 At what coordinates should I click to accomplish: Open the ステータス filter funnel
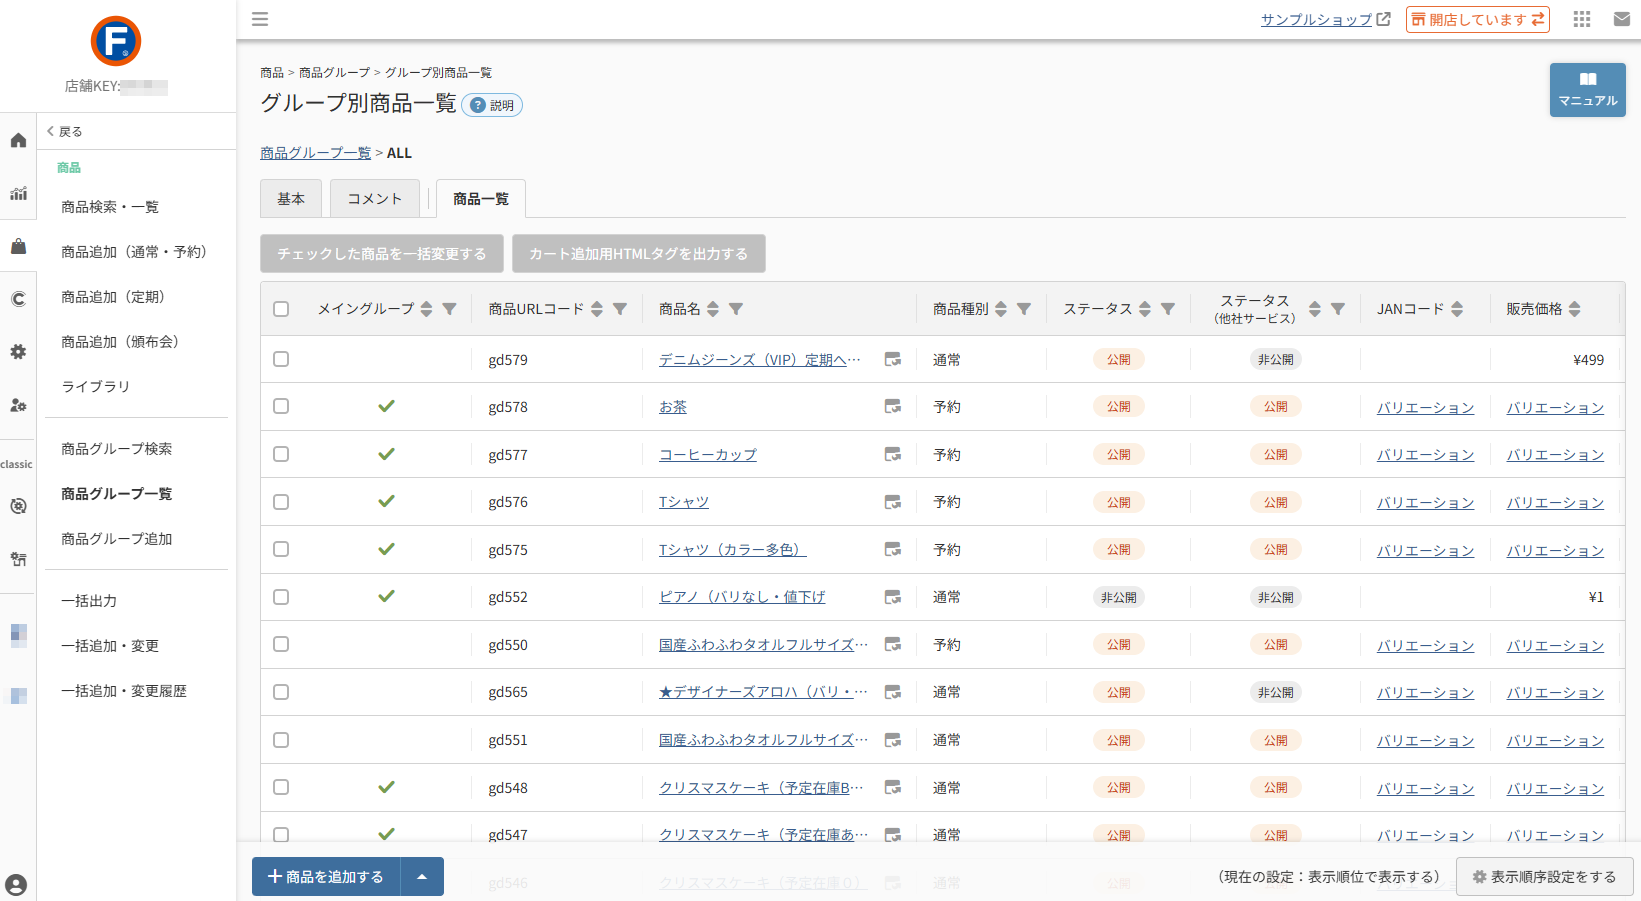(1168, 309)
